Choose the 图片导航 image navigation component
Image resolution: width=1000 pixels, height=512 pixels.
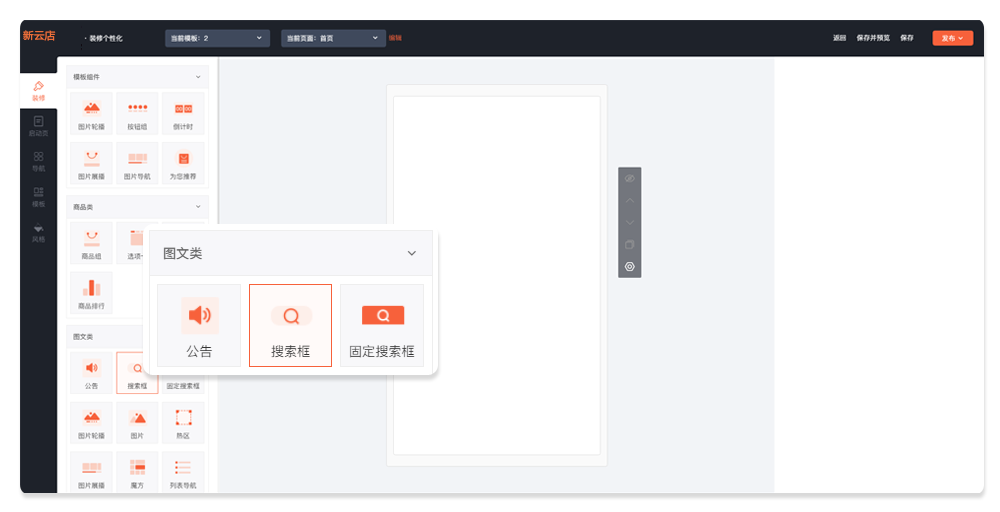coord(137,163)
